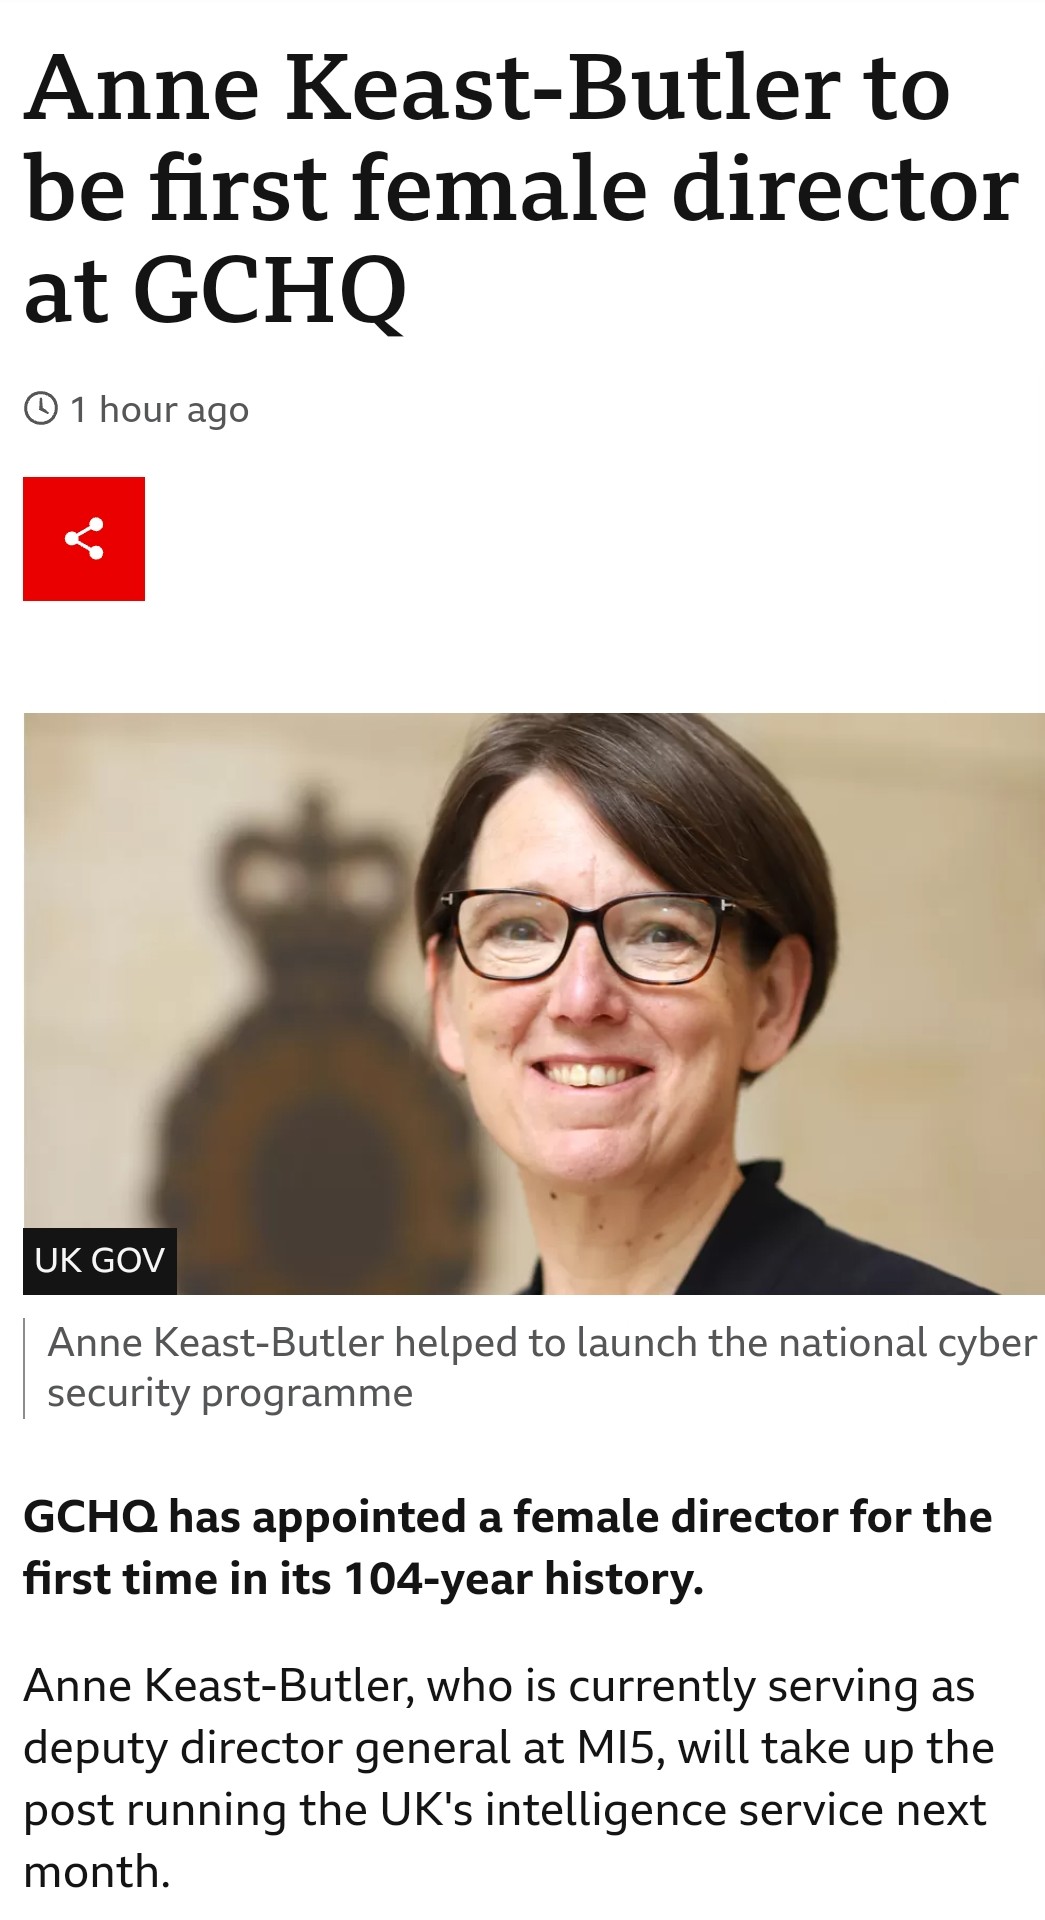This screenshot has width=1045, height=1920.
Task: Click the vertical bar beside the caption
Action: click(24, 1368)
